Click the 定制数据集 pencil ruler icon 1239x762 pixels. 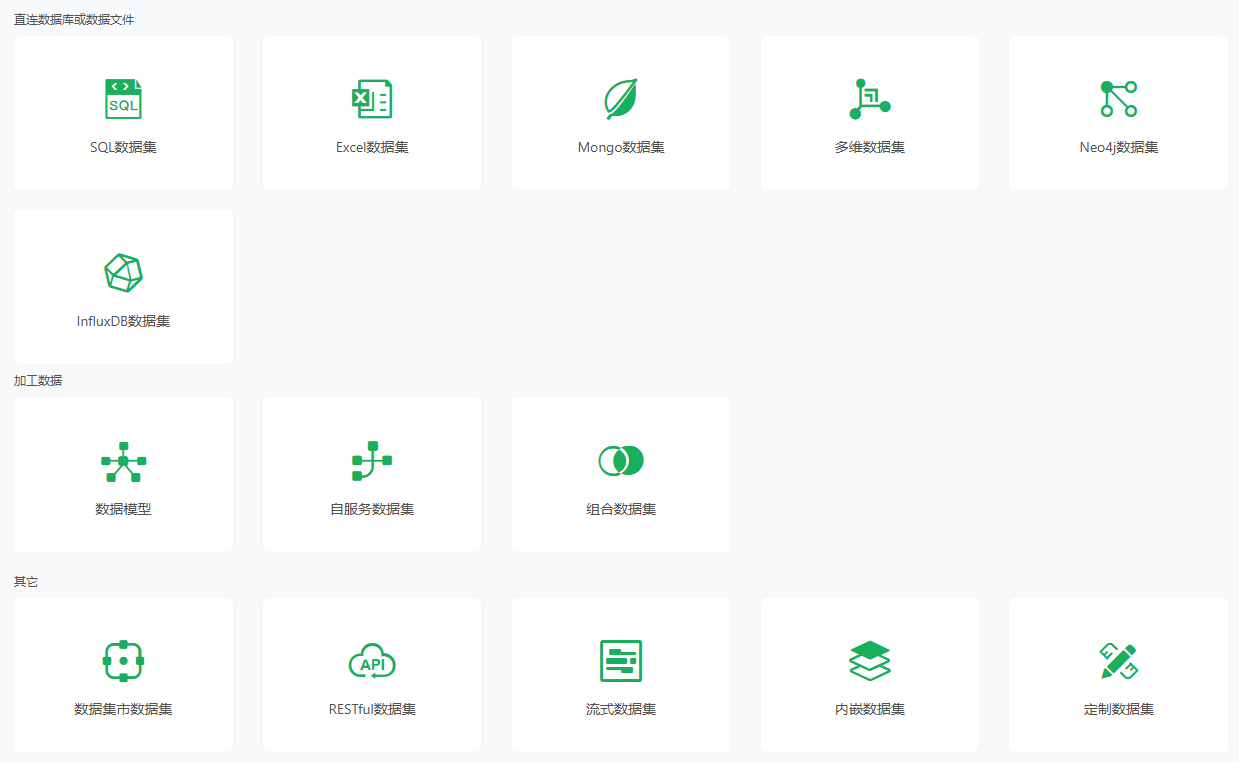(x=1118, y=661)
